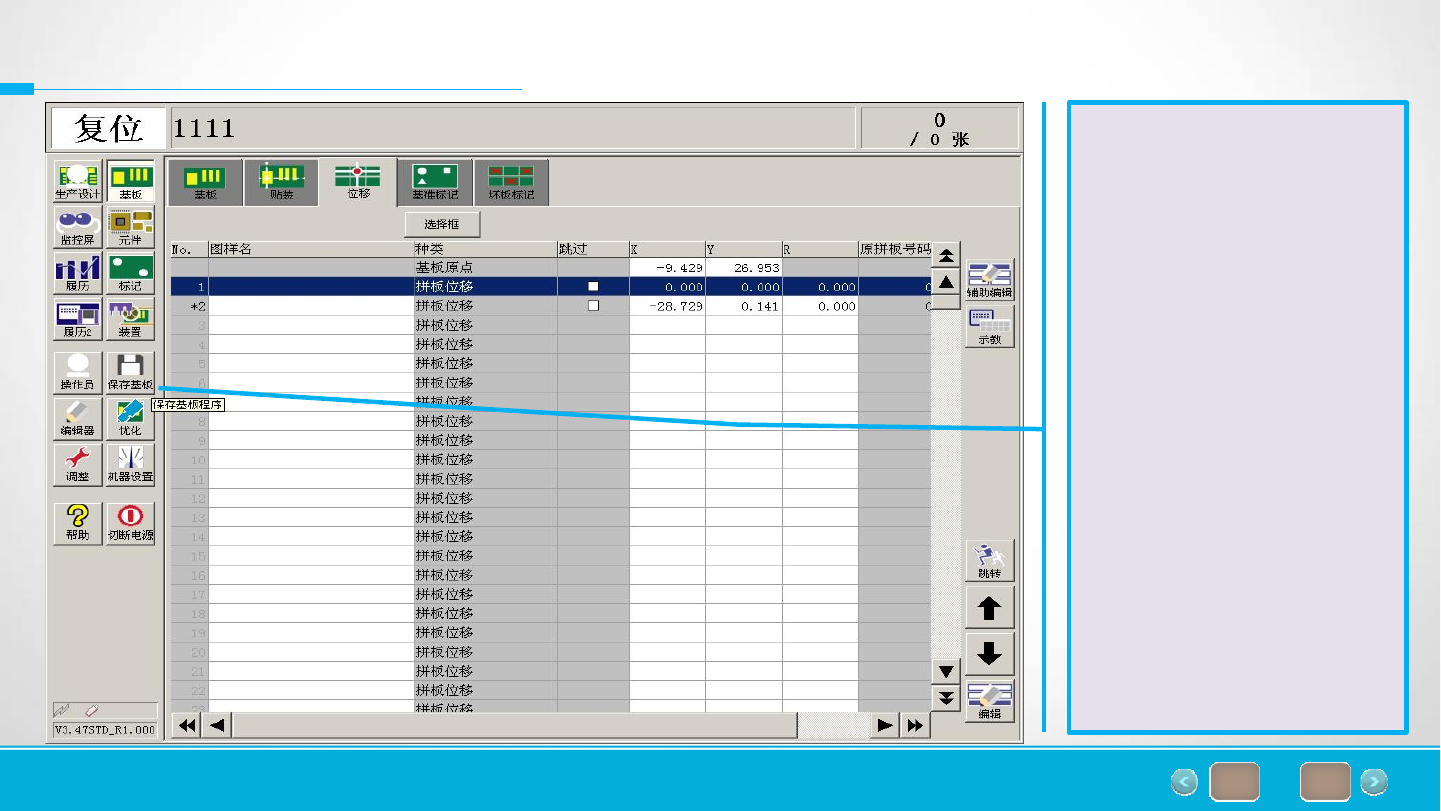Select the X value -9.429 of 基板原点
Screen dimensions: 1441x811
pos(667,268)
